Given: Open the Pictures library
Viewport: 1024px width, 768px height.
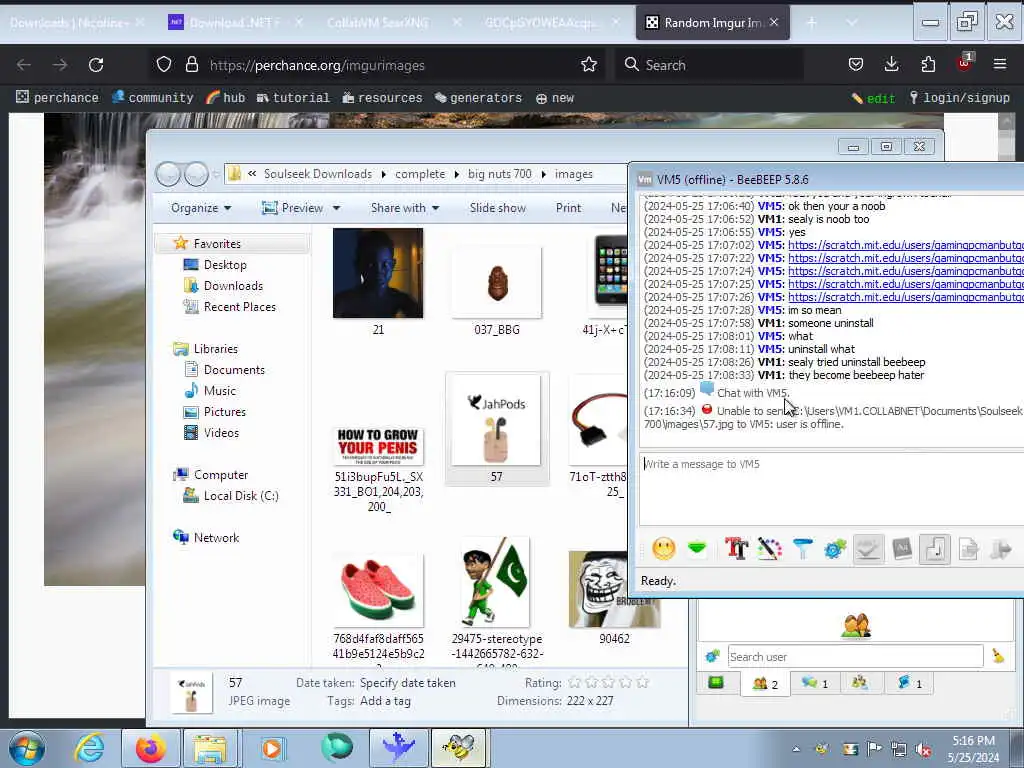Looking at the screenshot, I should tap(225, 411).
